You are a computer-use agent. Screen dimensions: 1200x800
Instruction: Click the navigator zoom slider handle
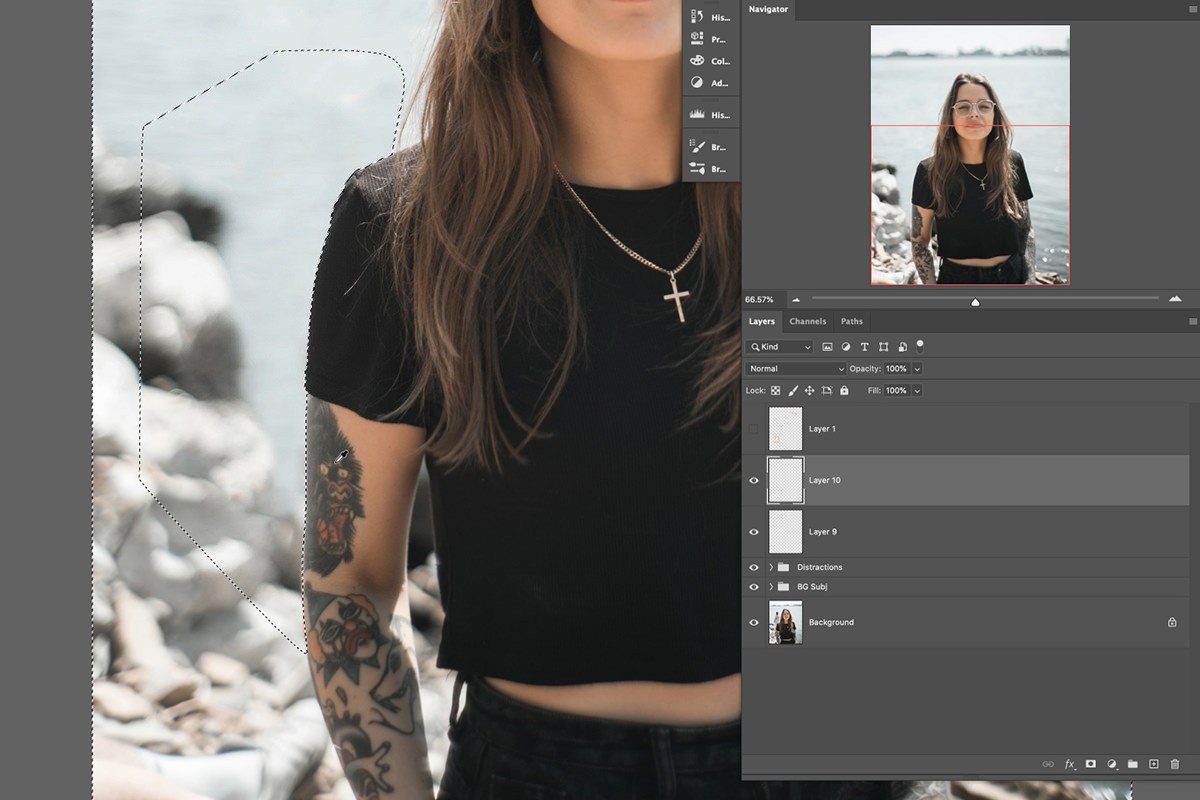975,301
